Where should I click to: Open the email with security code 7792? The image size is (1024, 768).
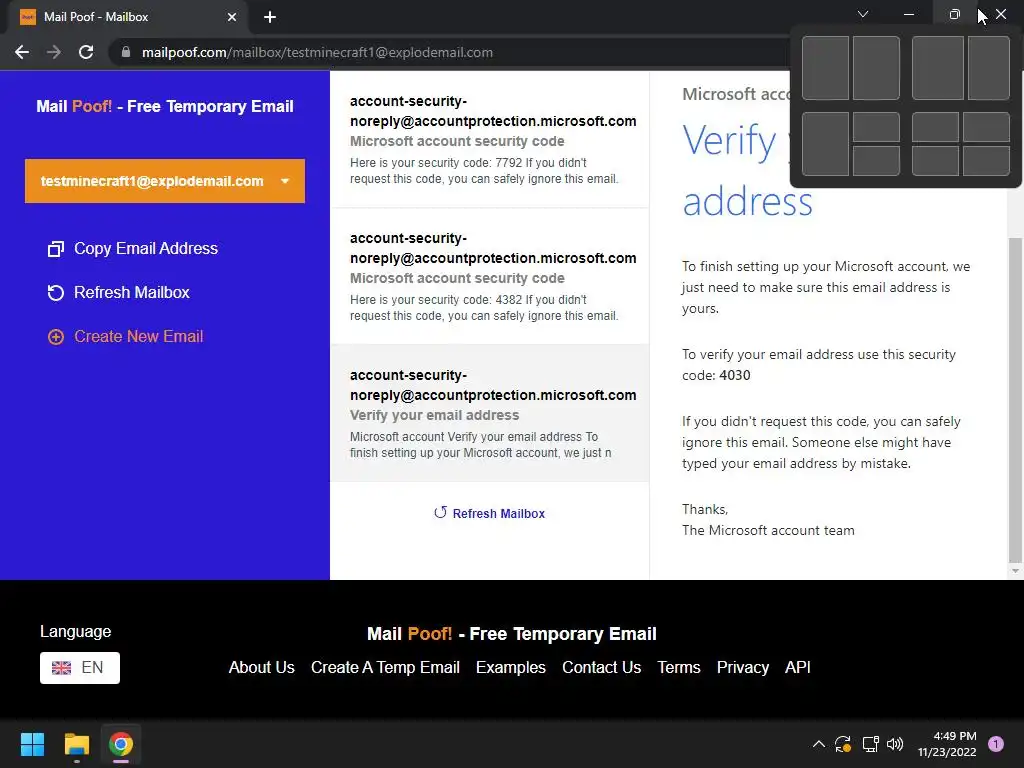click(x=489, y=140)
